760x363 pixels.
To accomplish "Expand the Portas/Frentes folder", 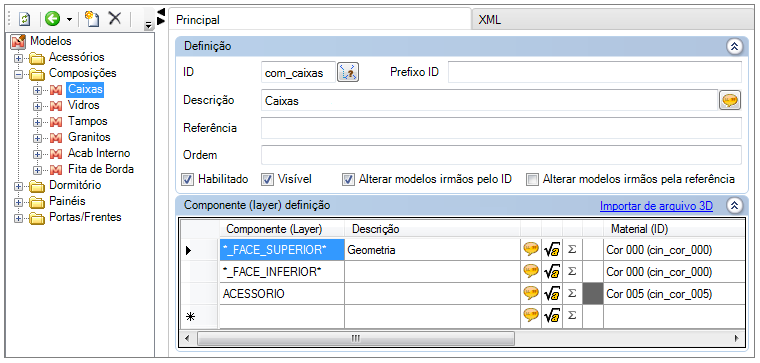I will tap(18, 219).
